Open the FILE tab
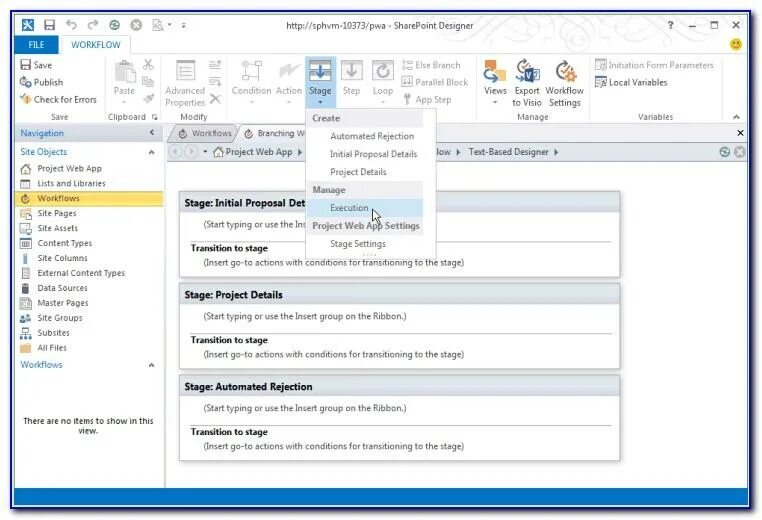 click(36, 45)
